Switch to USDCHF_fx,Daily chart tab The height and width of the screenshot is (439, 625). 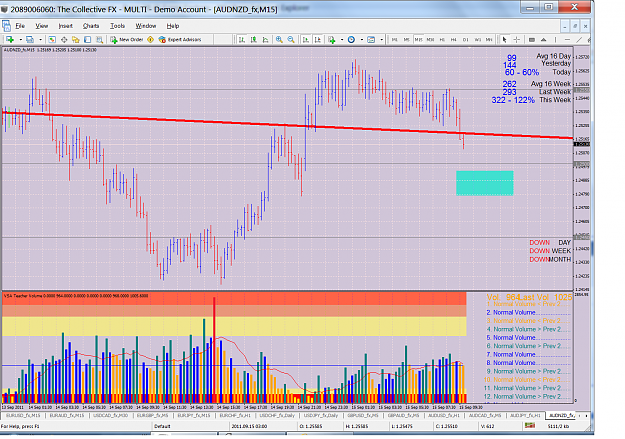point(277,415)
